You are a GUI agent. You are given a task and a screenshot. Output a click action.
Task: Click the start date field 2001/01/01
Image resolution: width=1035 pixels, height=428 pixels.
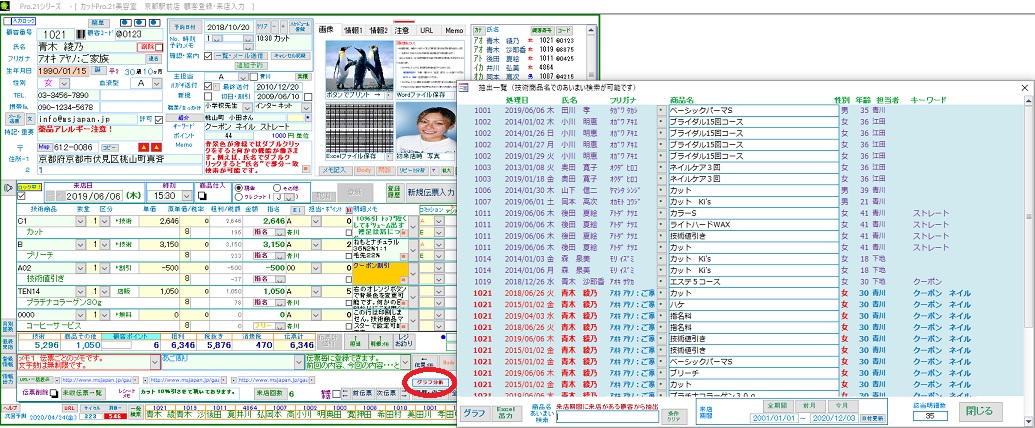click(774, 418)
